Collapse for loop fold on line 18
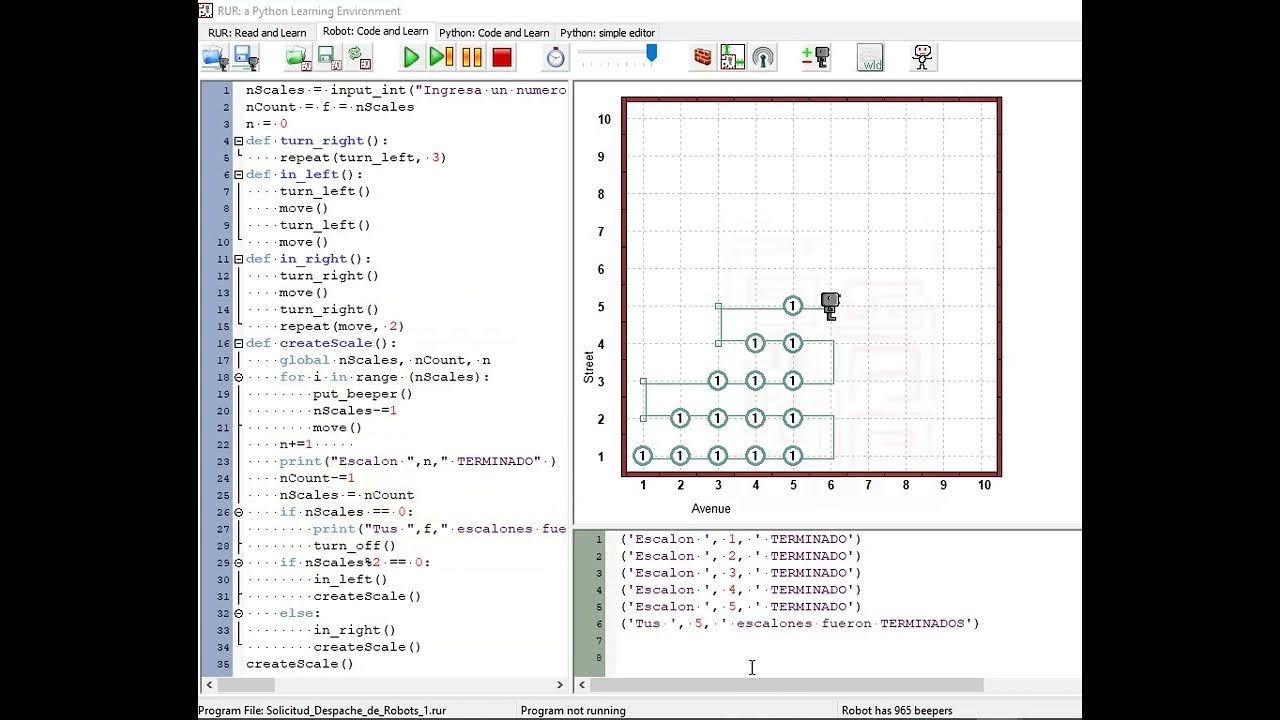Image resolution: width=1280 pixels, height=720 pixels. click(x=238, y=377)
